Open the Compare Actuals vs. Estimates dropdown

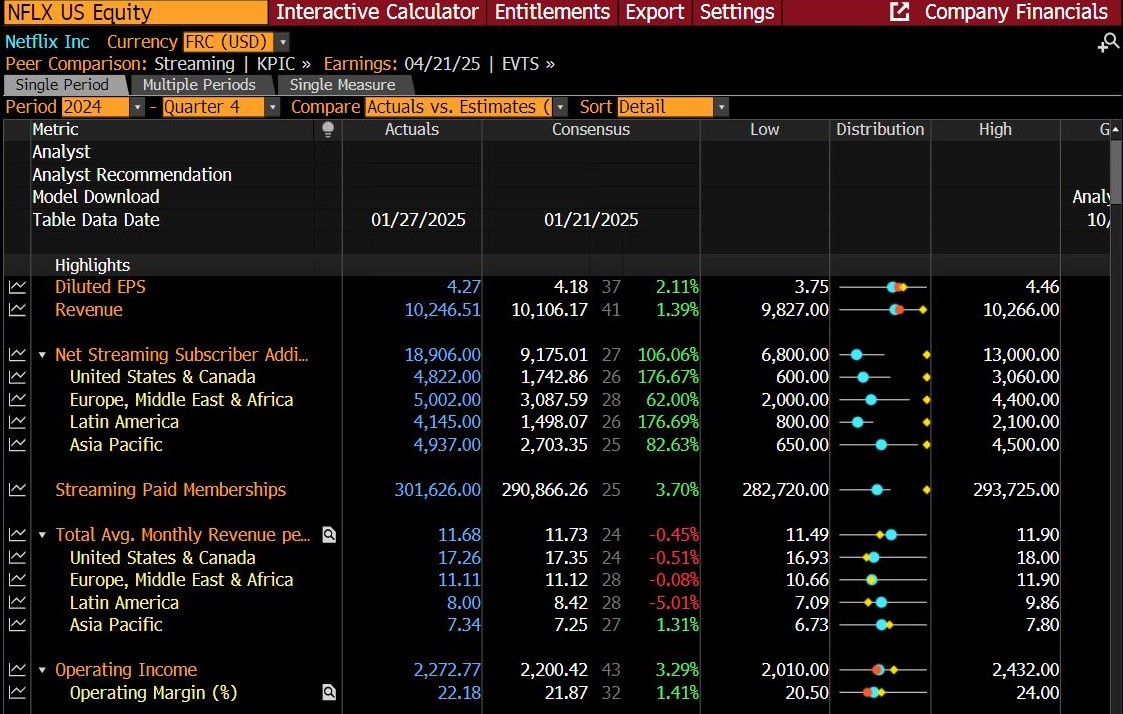click(562, 106)
